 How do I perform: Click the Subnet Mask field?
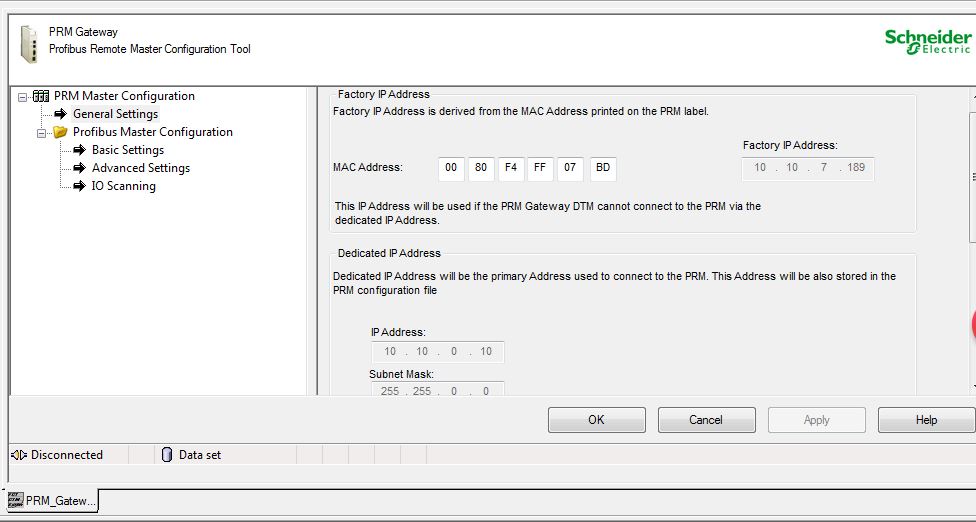click(438, 390)
